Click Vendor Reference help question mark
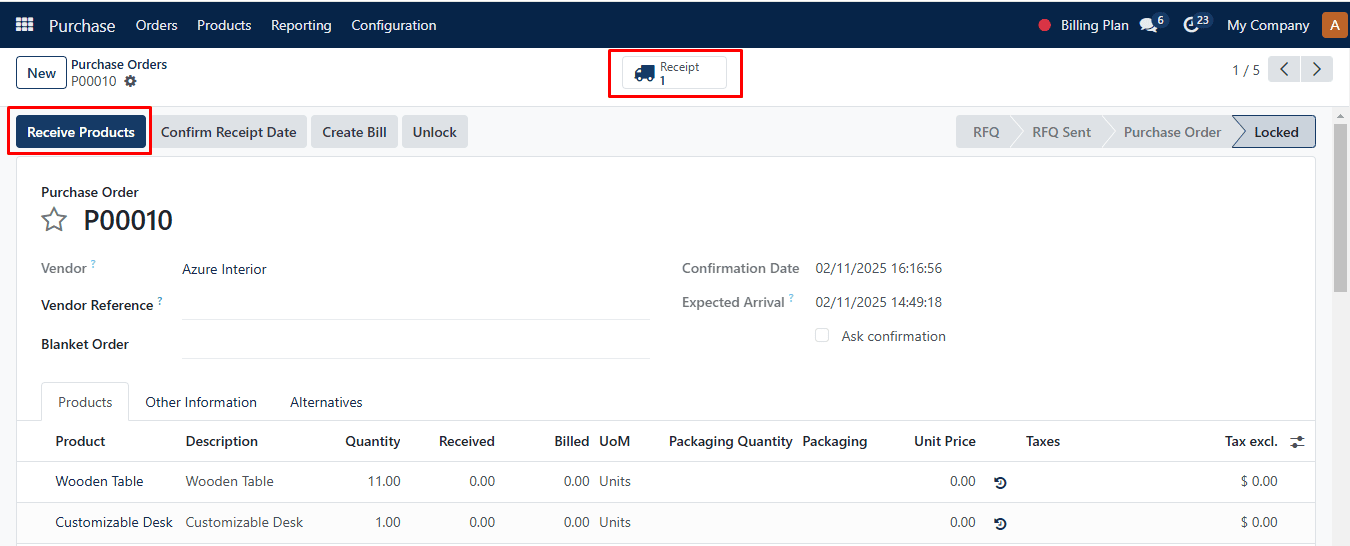Screen dimensions: 1350x546 [x=160, y=301]
